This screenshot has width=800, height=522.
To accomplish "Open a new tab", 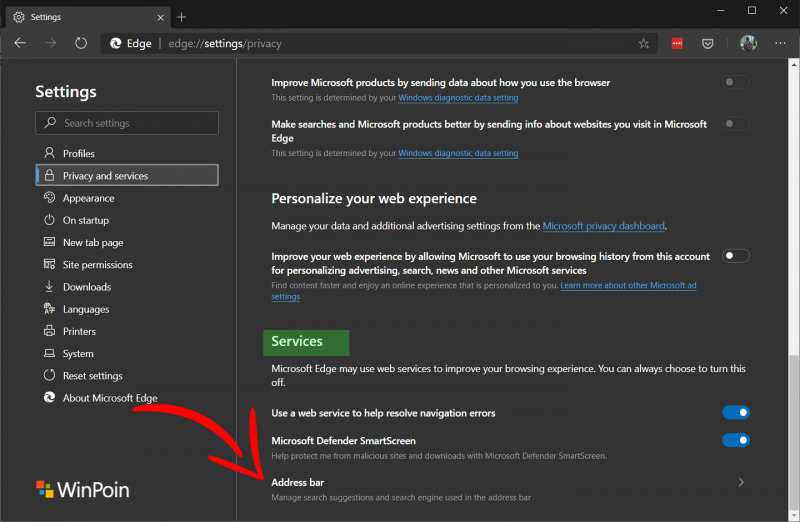I will tap(181, 17).
